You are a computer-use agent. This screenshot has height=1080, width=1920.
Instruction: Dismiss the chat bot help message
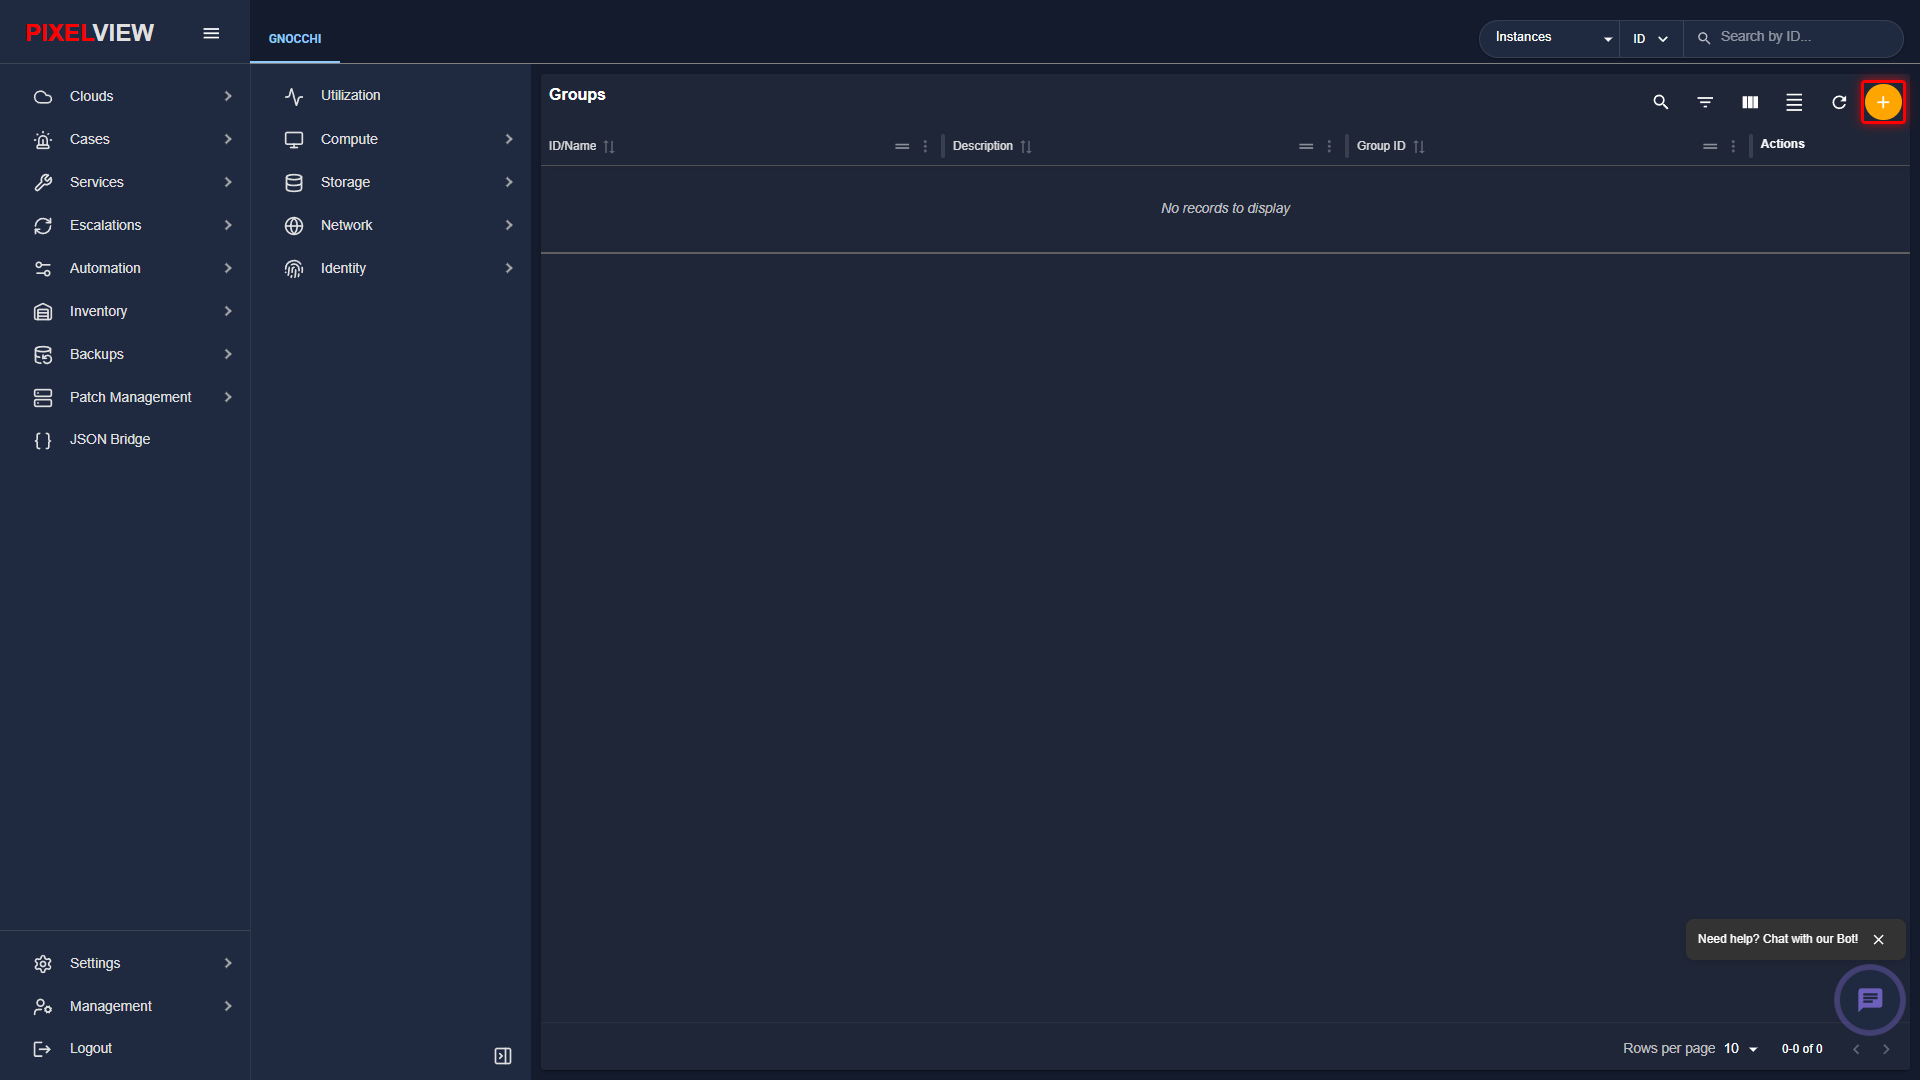coord(1878,939)
